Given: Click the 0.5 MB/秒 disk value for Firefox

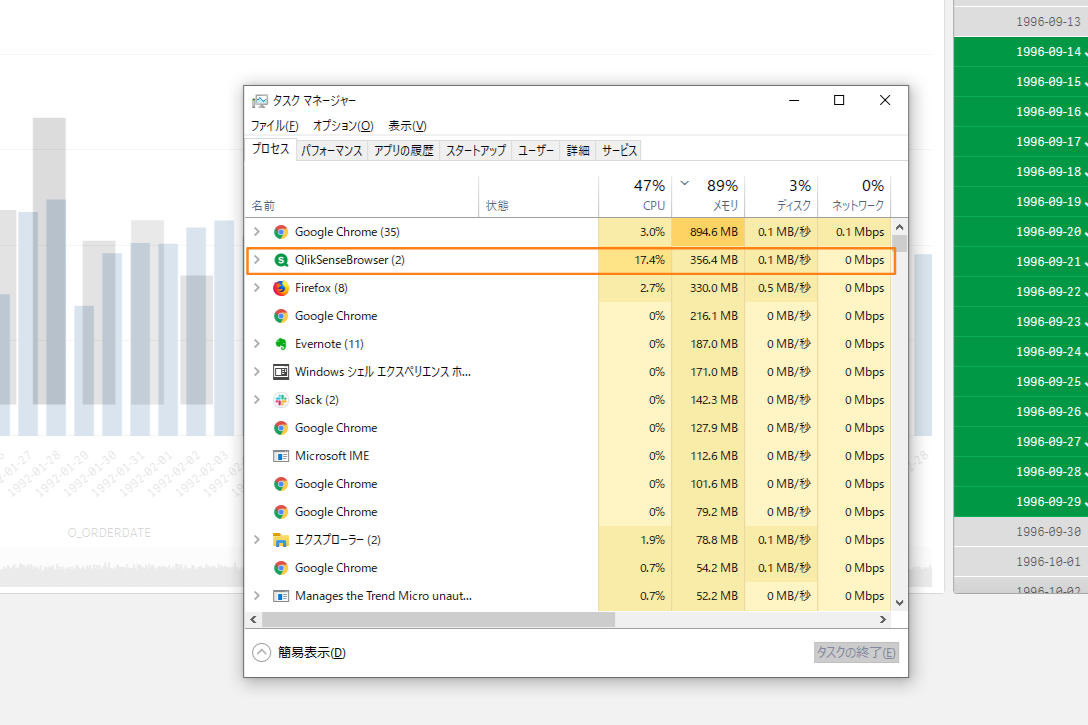Looking at the screenshot, I should pyautogui.click(x=784, y=288).
